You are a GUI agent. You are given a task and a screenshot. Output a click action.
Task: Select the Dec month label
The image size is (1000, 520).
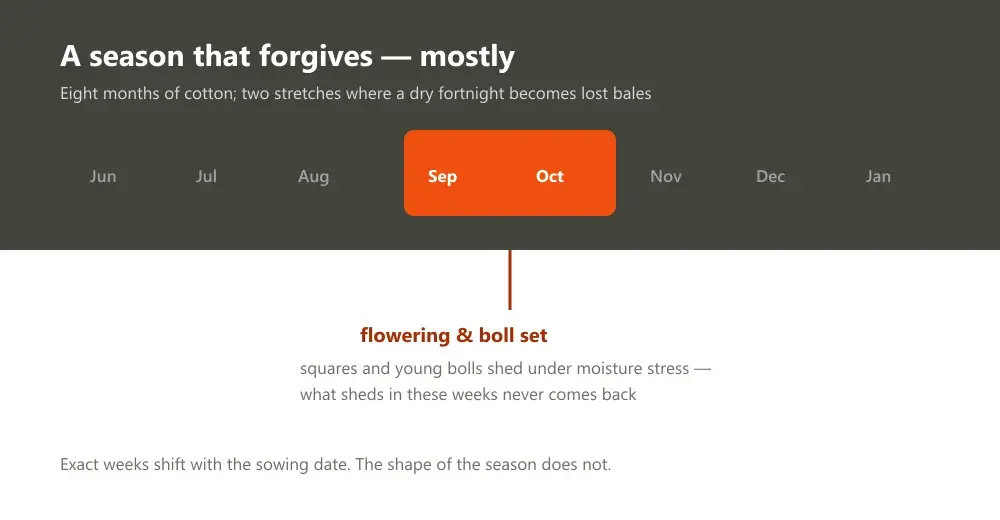click(x=770, y=176)
